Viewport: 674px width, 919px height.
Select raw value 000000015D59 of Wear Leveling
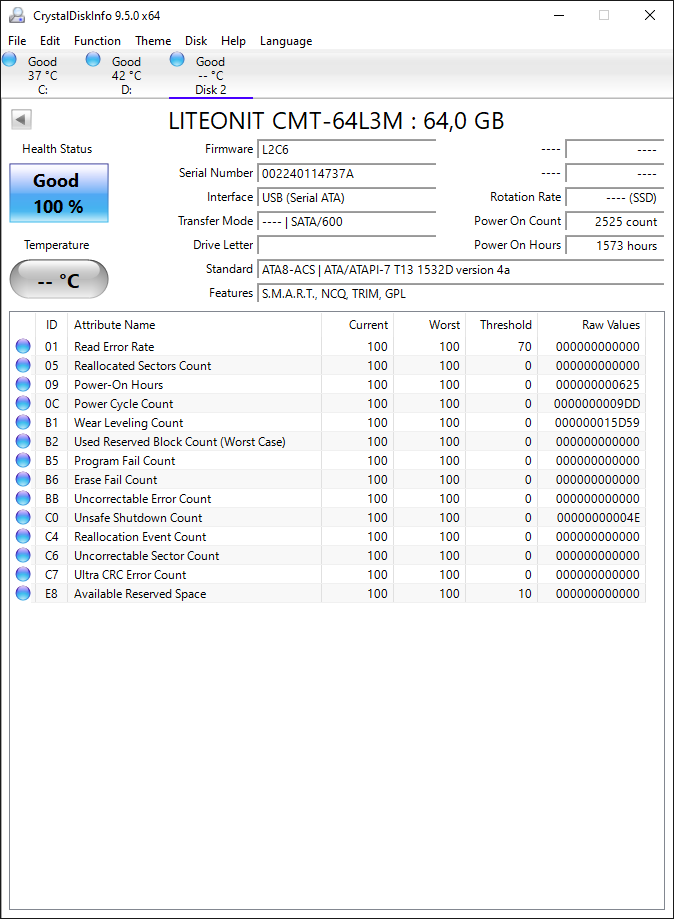597,423
